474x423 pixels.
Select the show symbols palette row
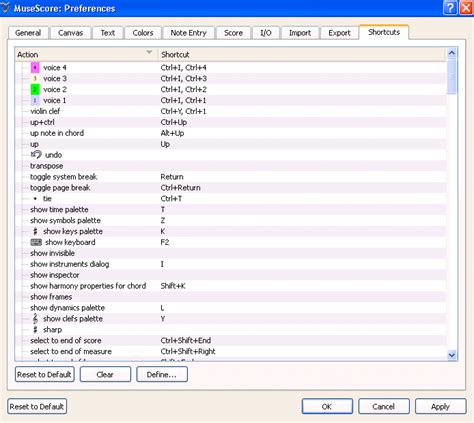coord(230,221)
